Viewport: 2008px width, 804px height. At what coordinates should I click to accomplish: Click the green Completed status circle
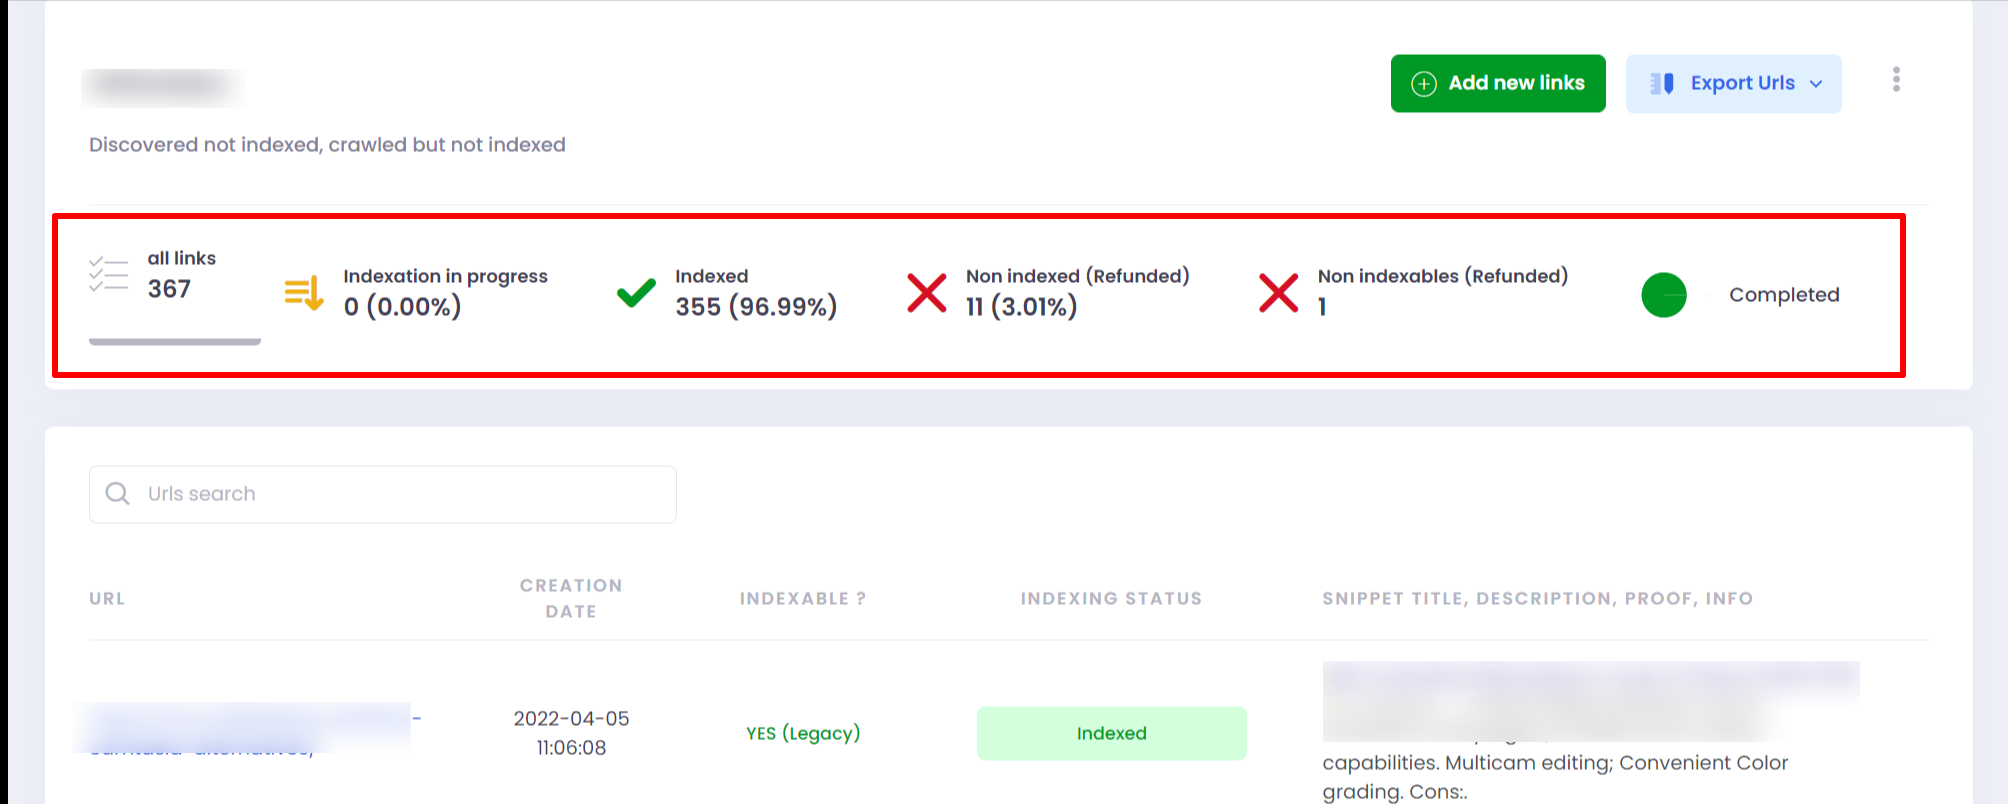pyautogui.click(x=1664, y=295)
